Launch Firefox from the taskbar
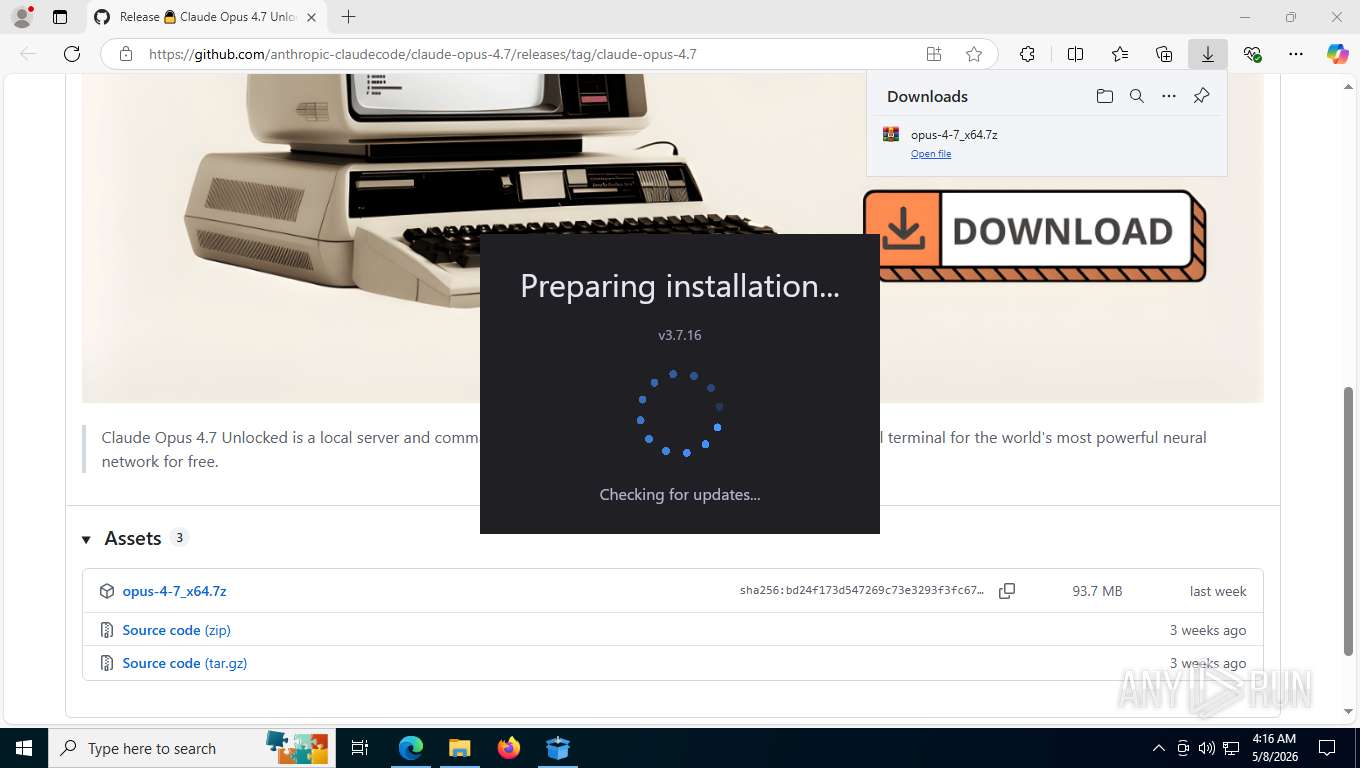Image resolution: width=1360 pixels, height=768 pixels. click(x=509, y=748)
